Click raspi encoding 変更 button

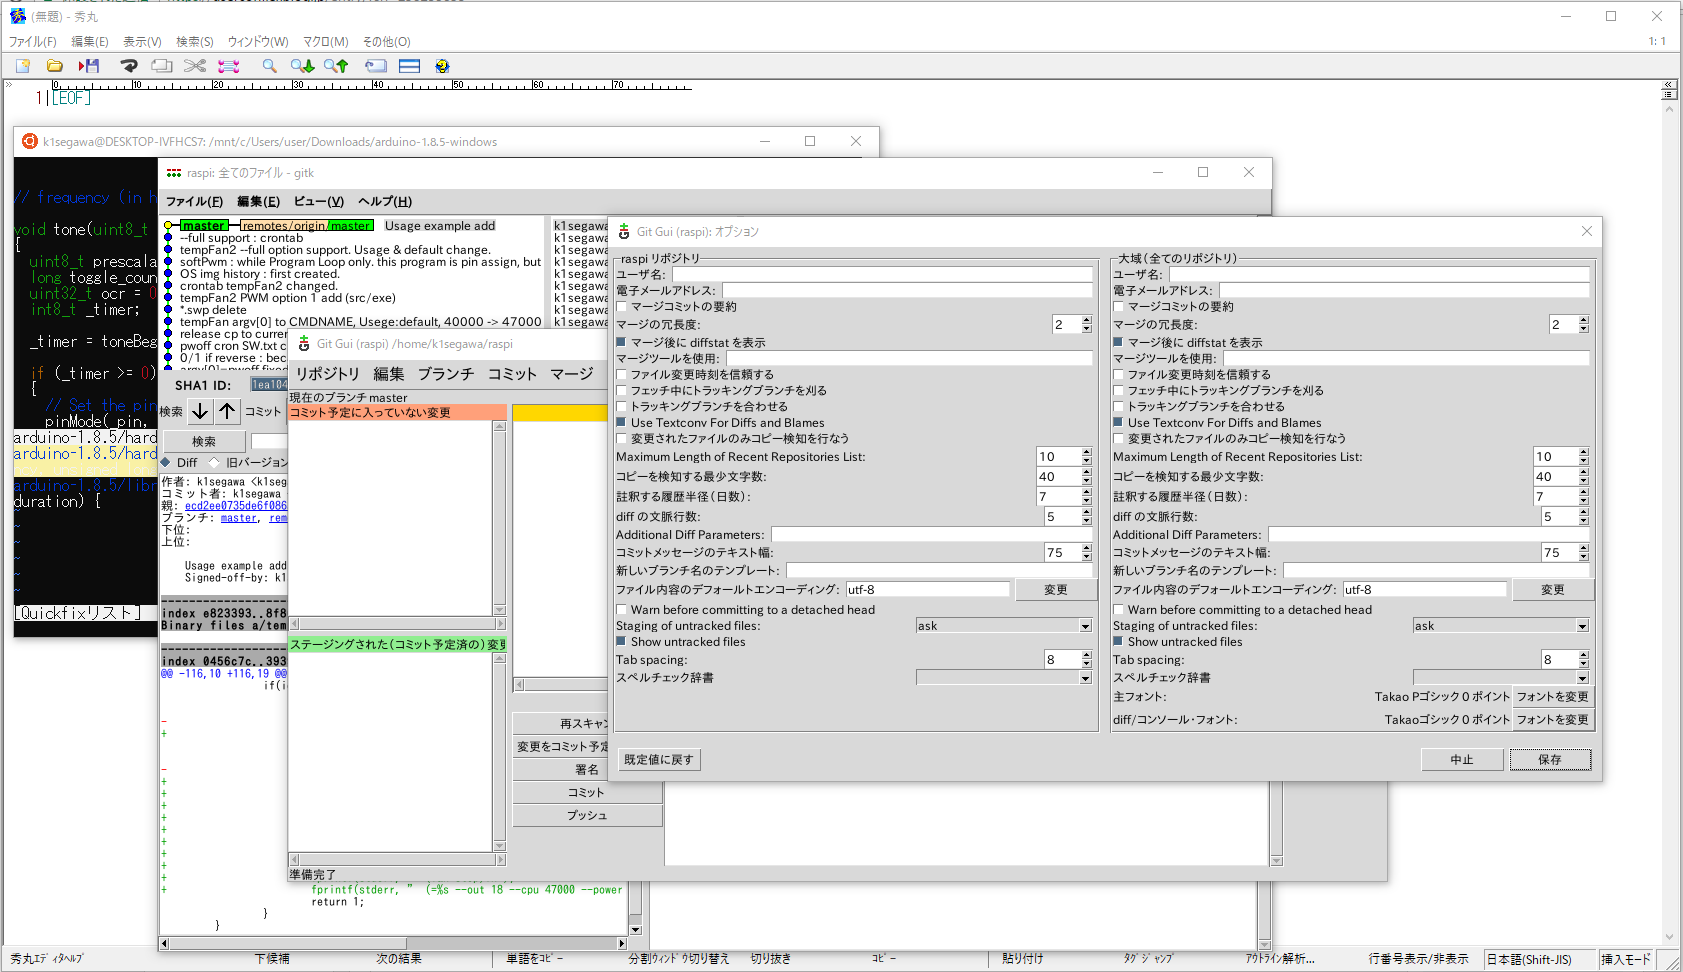[1056, 590]
